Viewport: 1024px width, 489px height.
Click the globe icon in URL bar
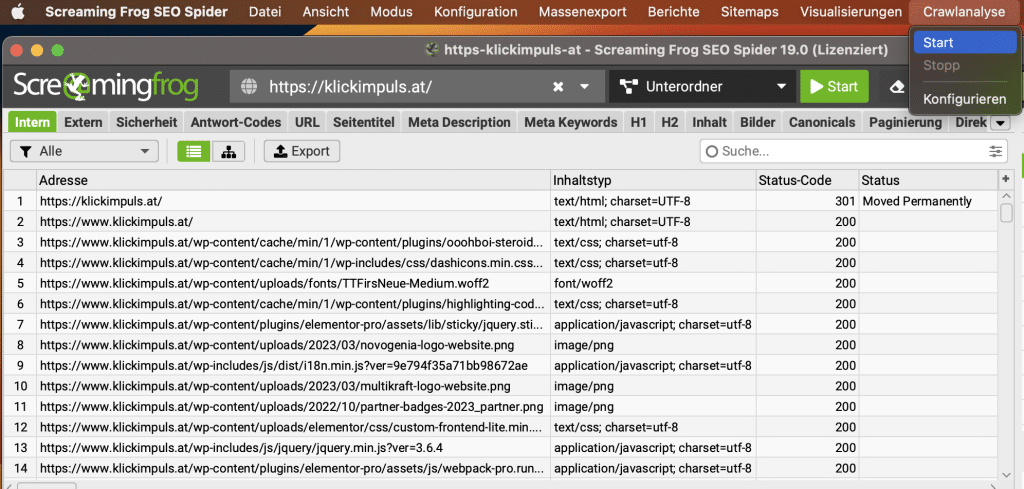(x=250, y=87)
